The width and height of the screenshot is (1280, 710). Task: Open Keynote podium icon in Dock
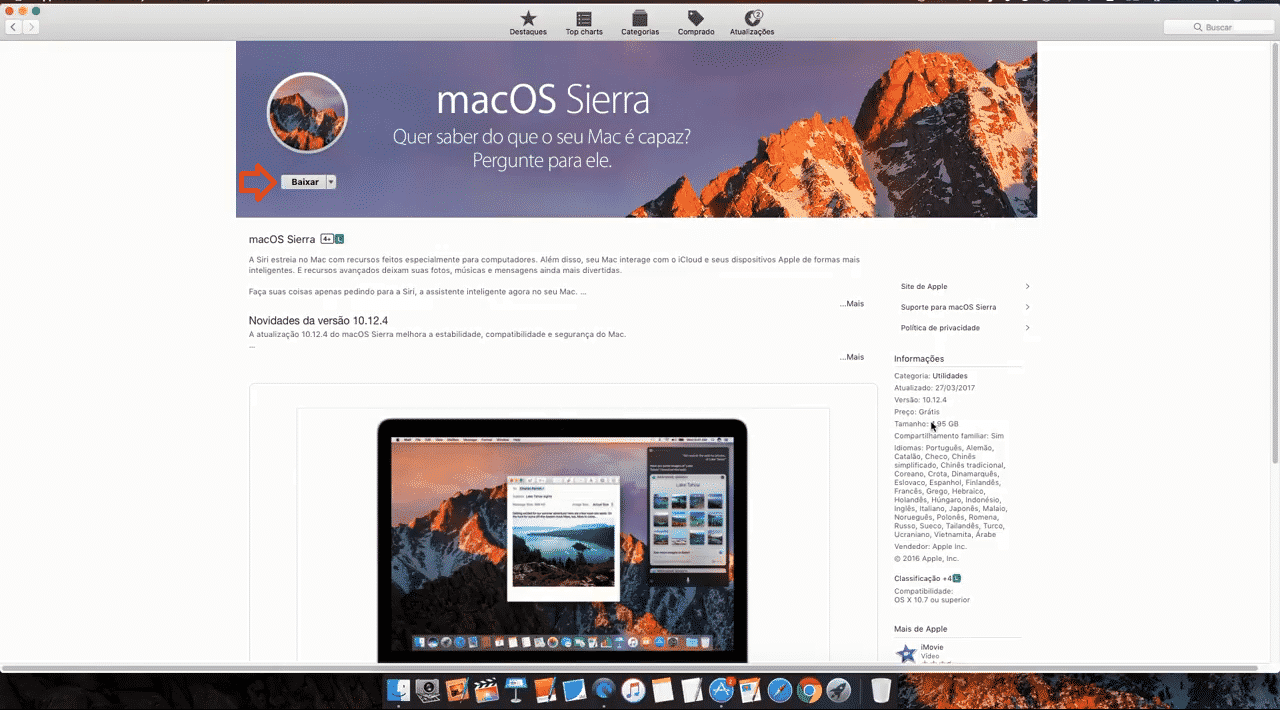pyautogui.click(x=516, y=691)
